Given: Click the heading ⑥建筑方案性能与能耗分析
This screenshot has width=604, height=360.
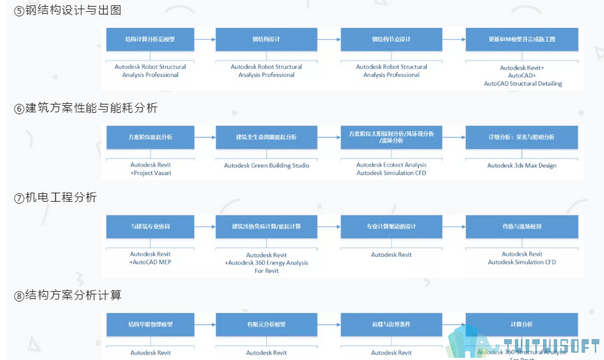Looking at the screenshot, I should point(86,108).
